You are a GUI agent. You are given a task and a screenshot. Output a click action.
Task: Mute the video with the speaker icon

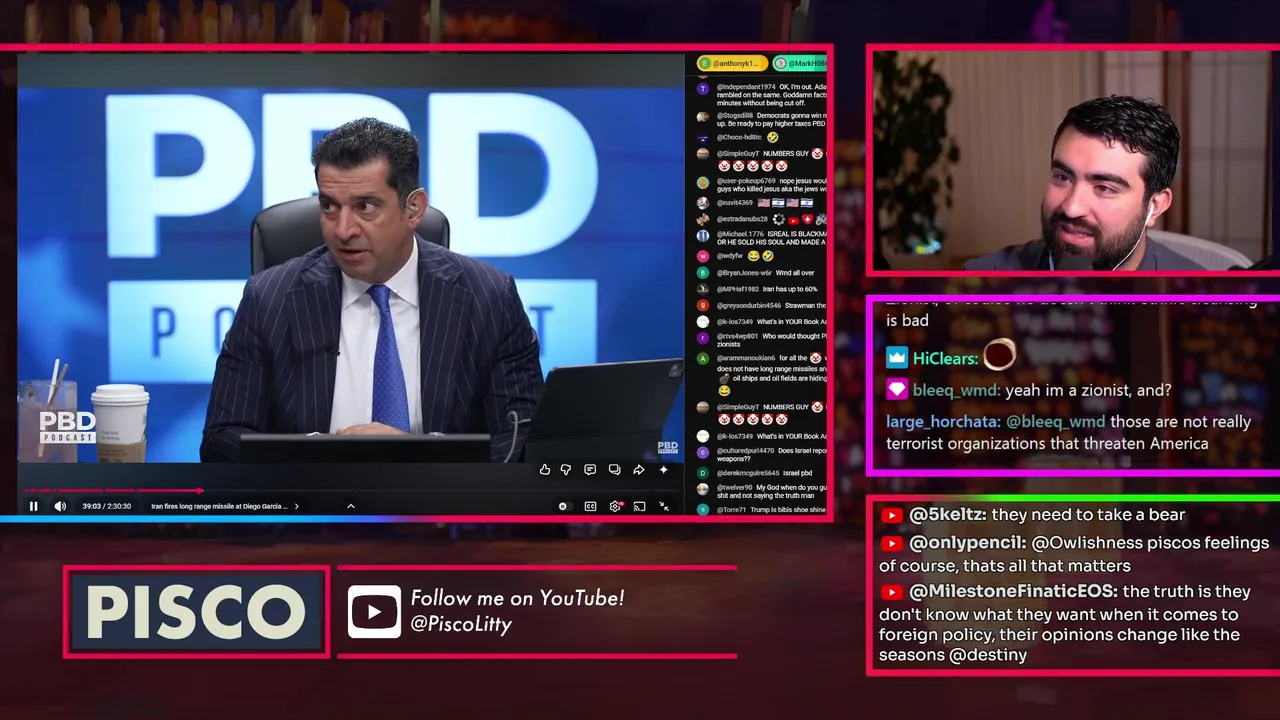pos(60,506)
